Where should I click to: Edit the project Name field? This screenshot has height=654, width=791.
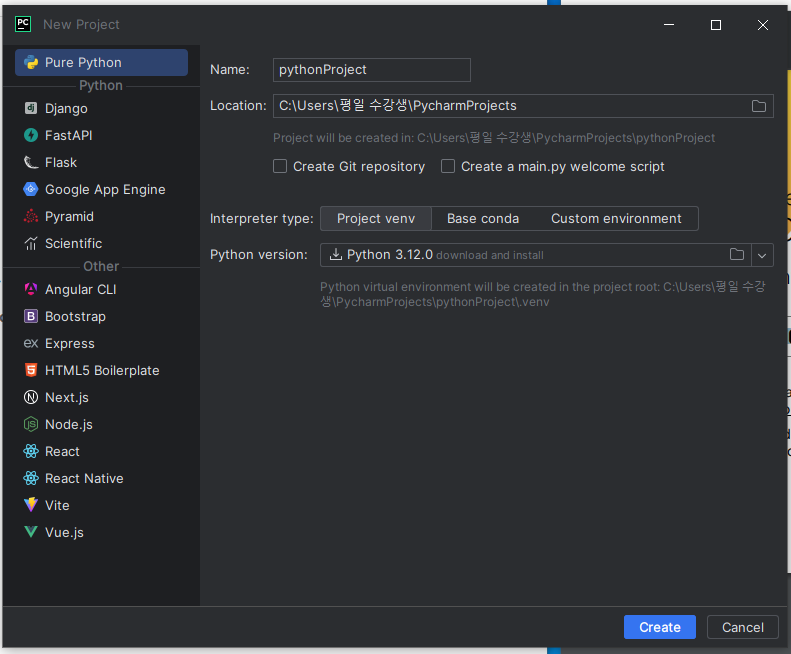coord(372,70)
